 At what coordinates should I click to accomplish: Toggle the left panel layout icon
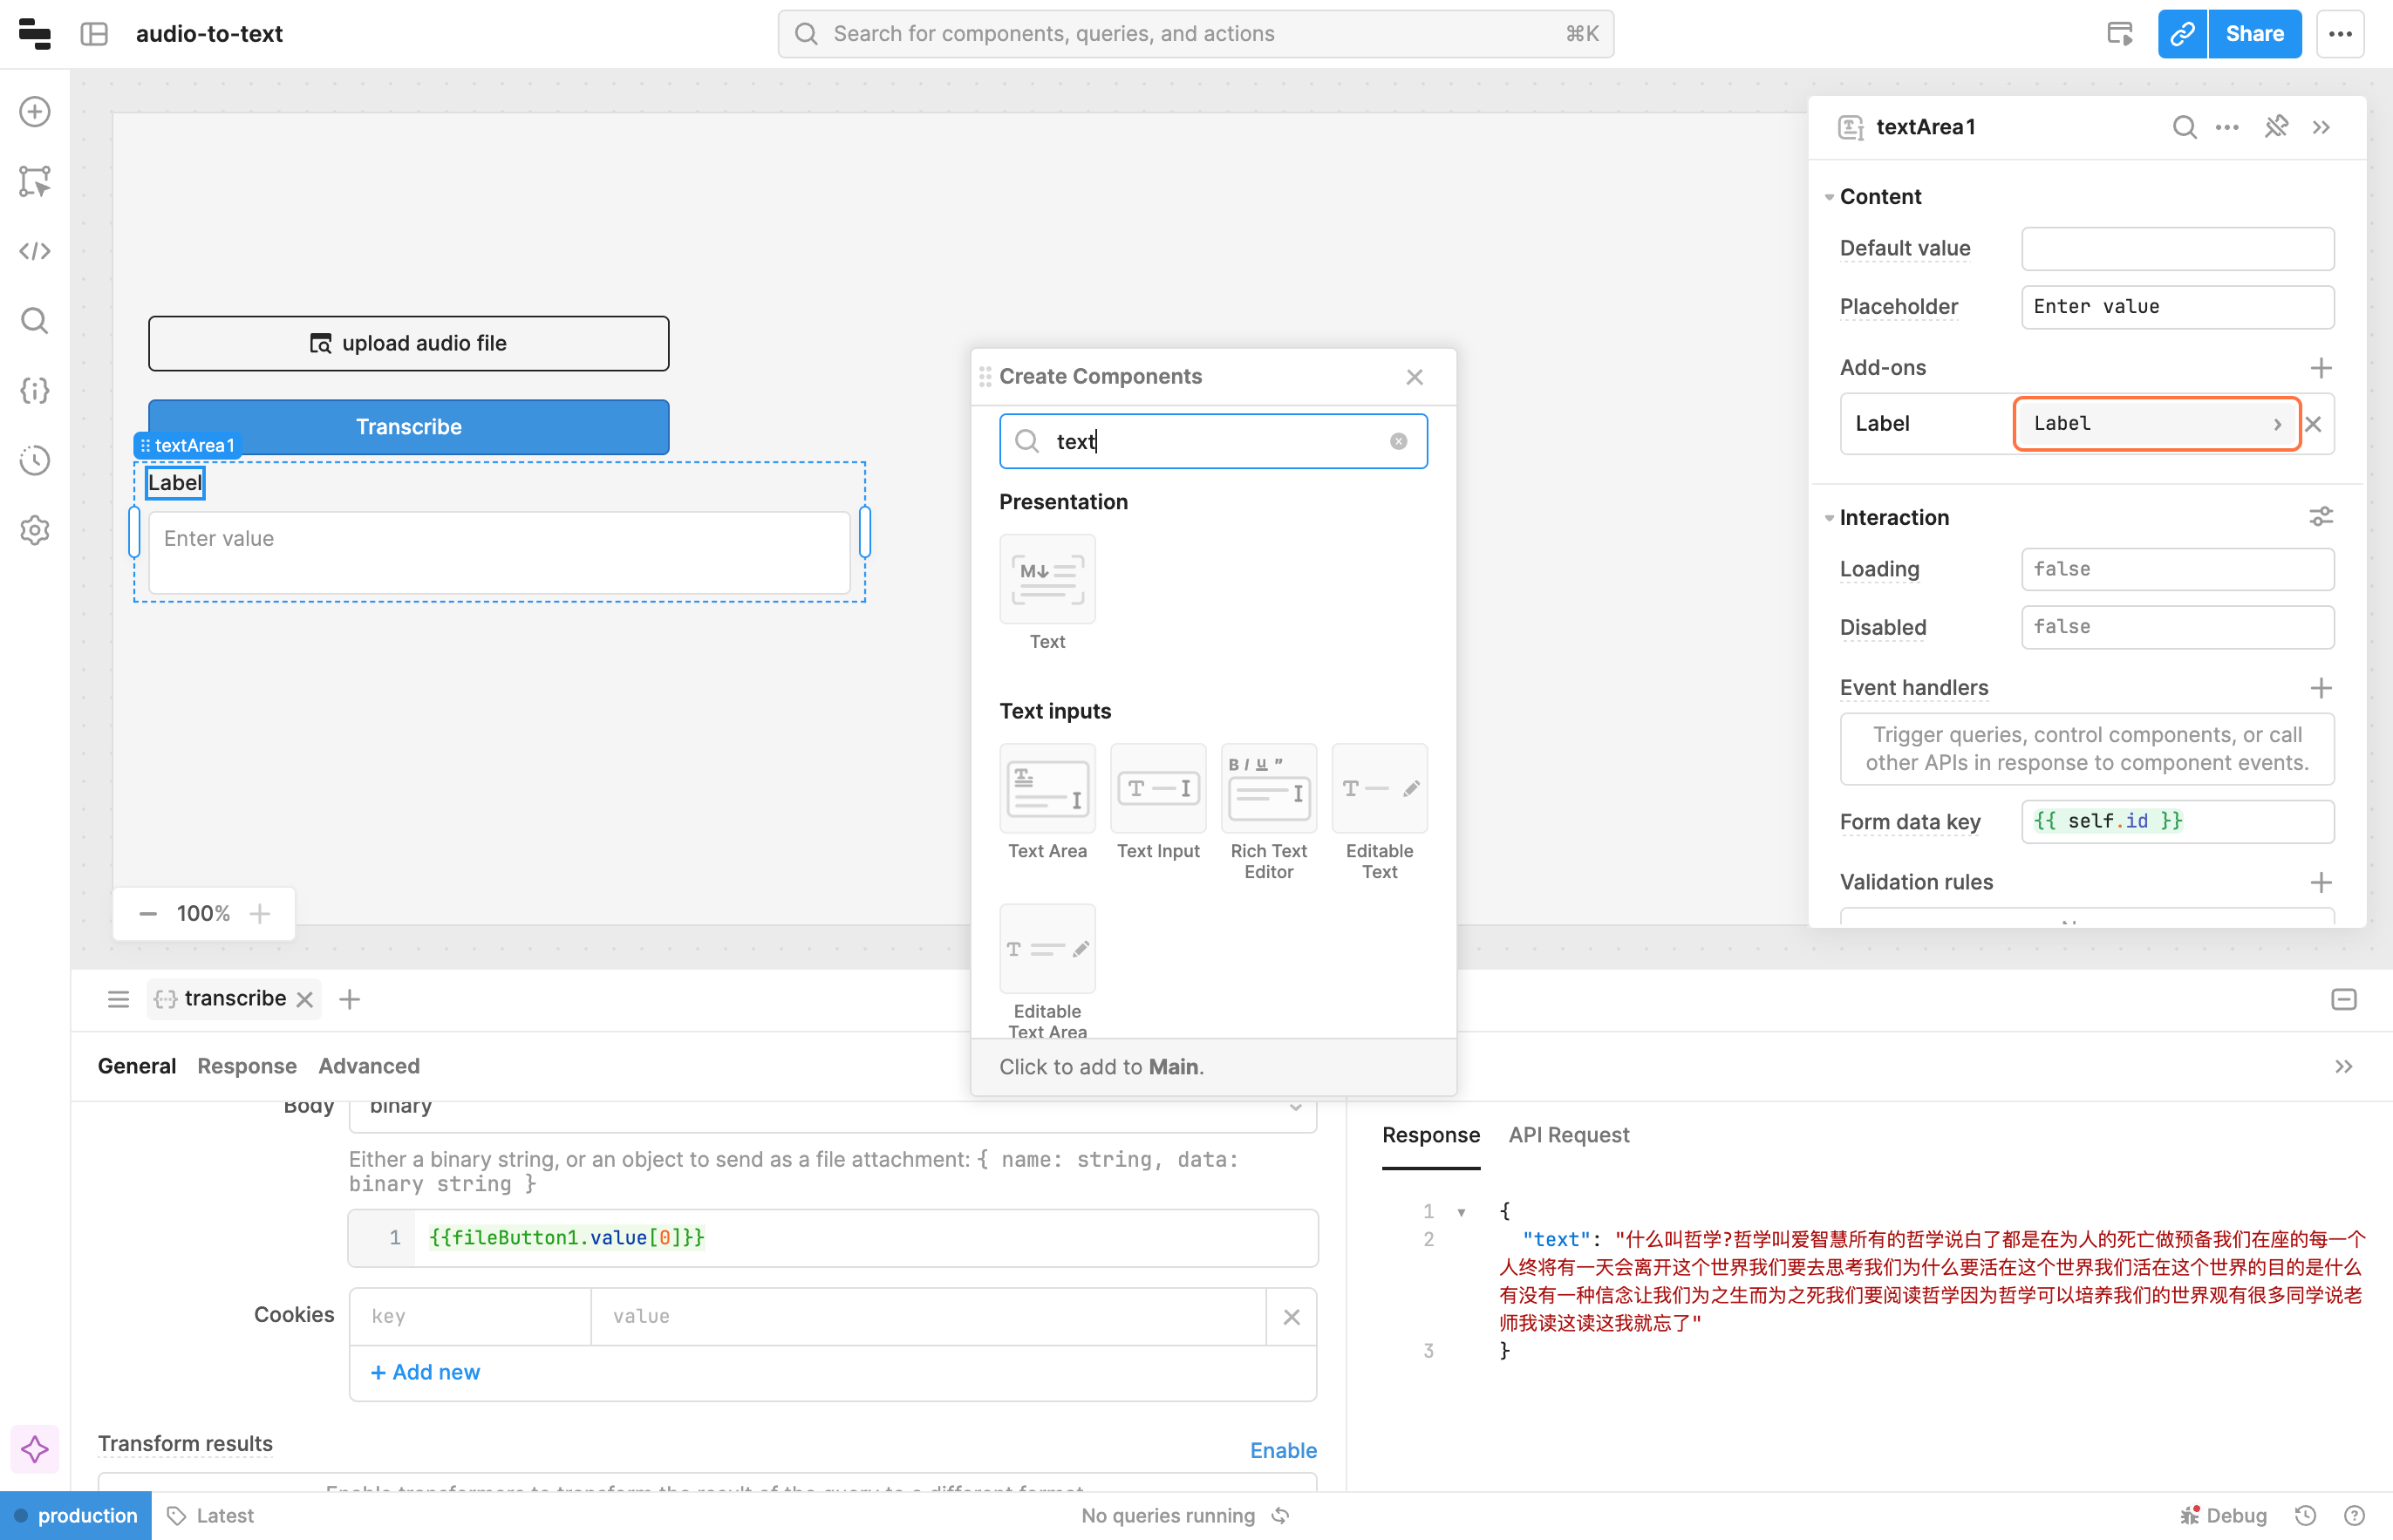pyautogui.click(x=94, y=34)
